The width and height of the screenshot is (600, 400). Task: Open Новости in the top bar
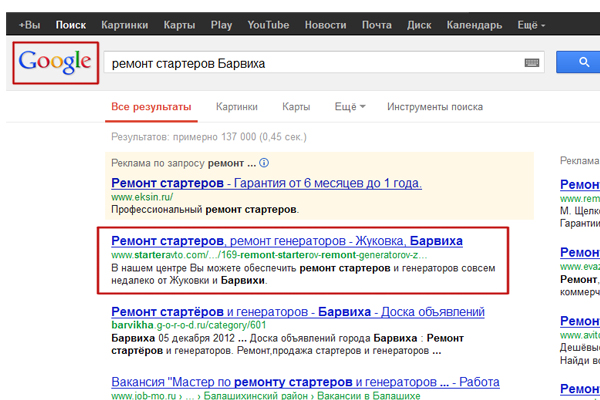pyautogui.click(x=326, y=25)
